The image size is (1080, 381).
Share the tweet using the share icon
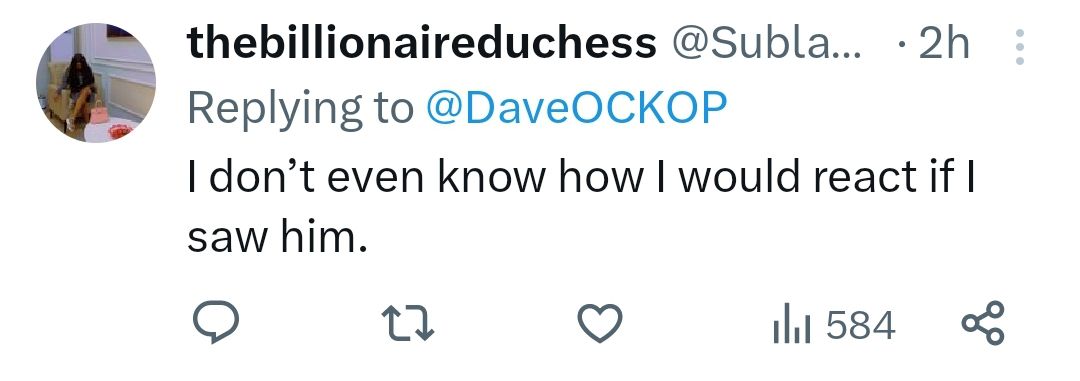click(x=984, y=323)
